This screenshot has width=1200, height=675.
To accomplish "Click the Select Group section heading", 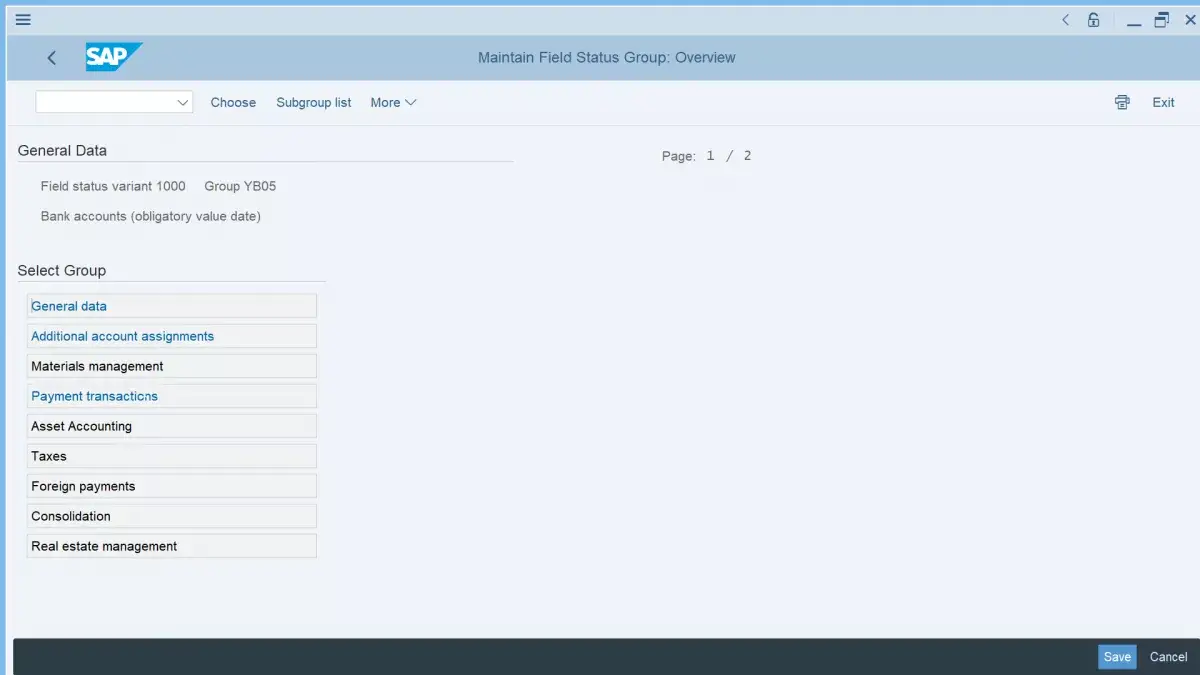I will 62,270.
